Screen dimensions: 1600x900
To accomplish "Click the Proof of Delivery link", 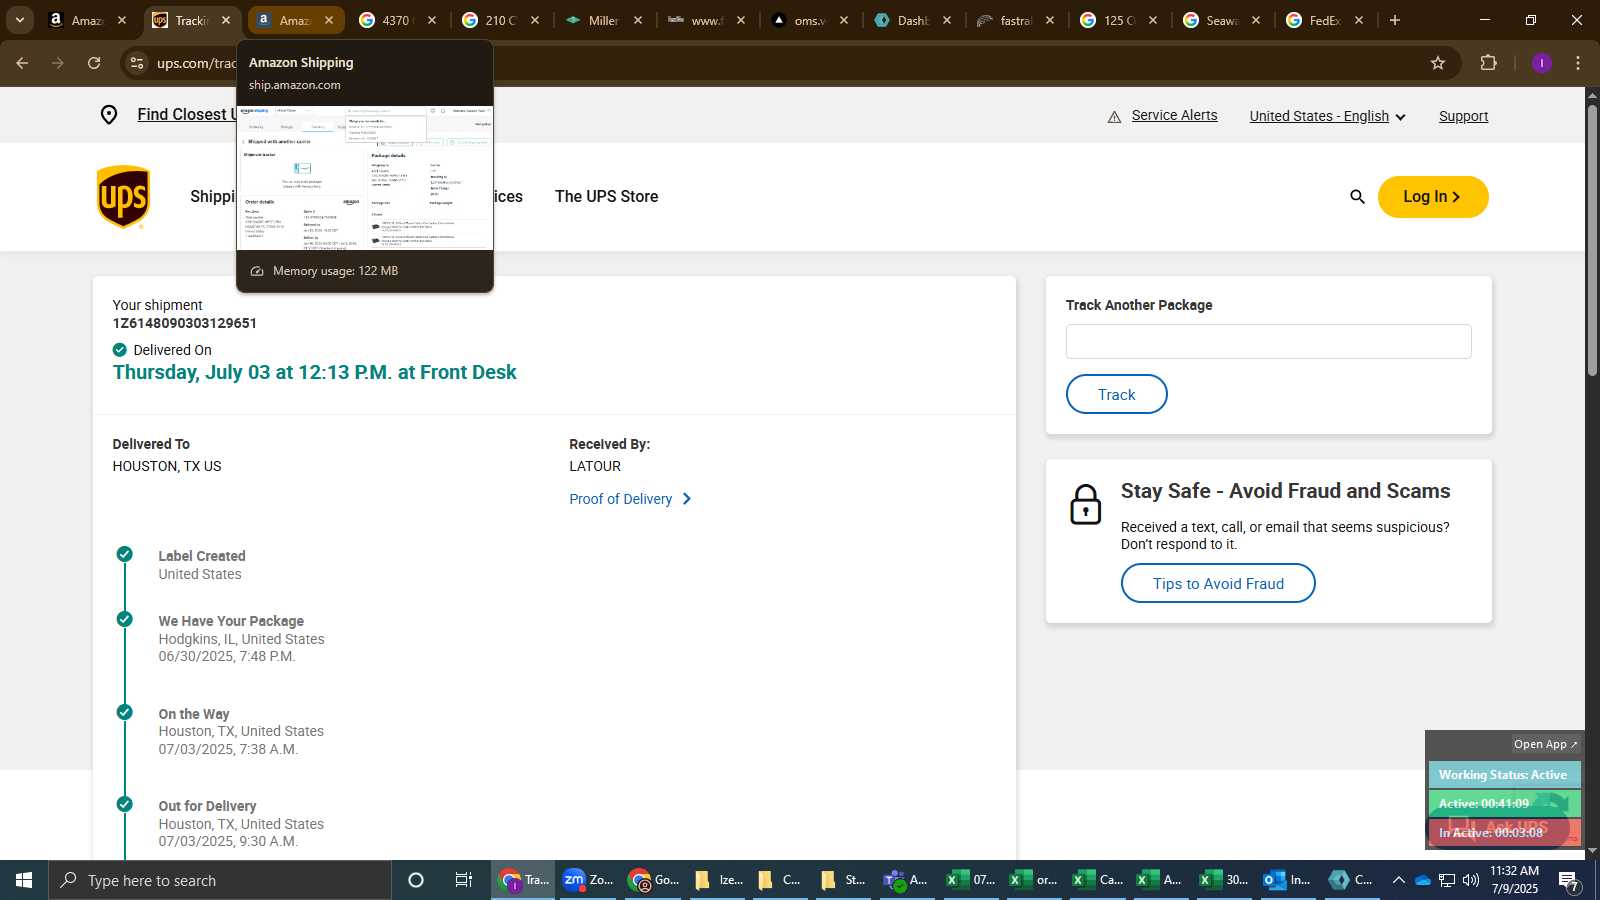I will tap(620, 499).
